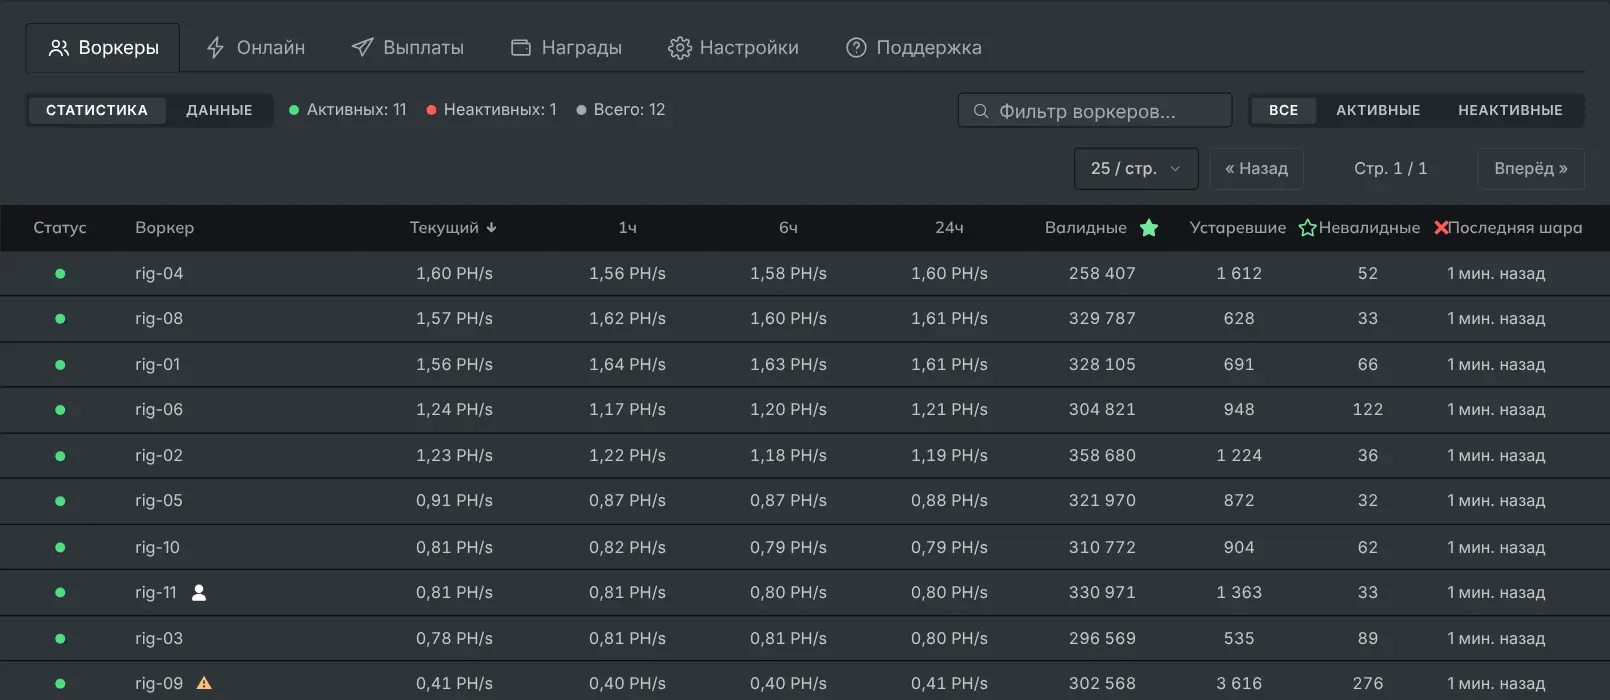Click the users icon beside Воркеры
This screenshot has width=1610, height=700.
pyautogui.click(x=59, y=48)
